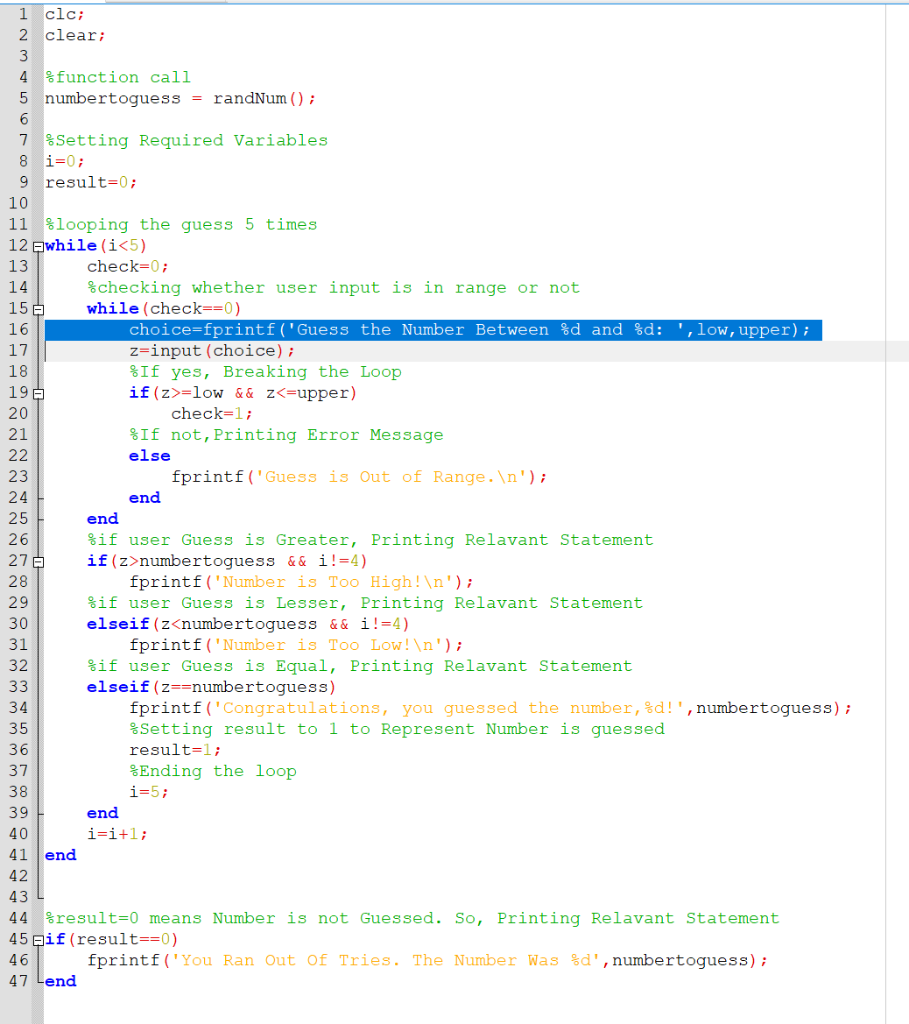Toggle folding for the outer while block
The height and width of the screenshot is (1024, 909).
coord(36,245)
